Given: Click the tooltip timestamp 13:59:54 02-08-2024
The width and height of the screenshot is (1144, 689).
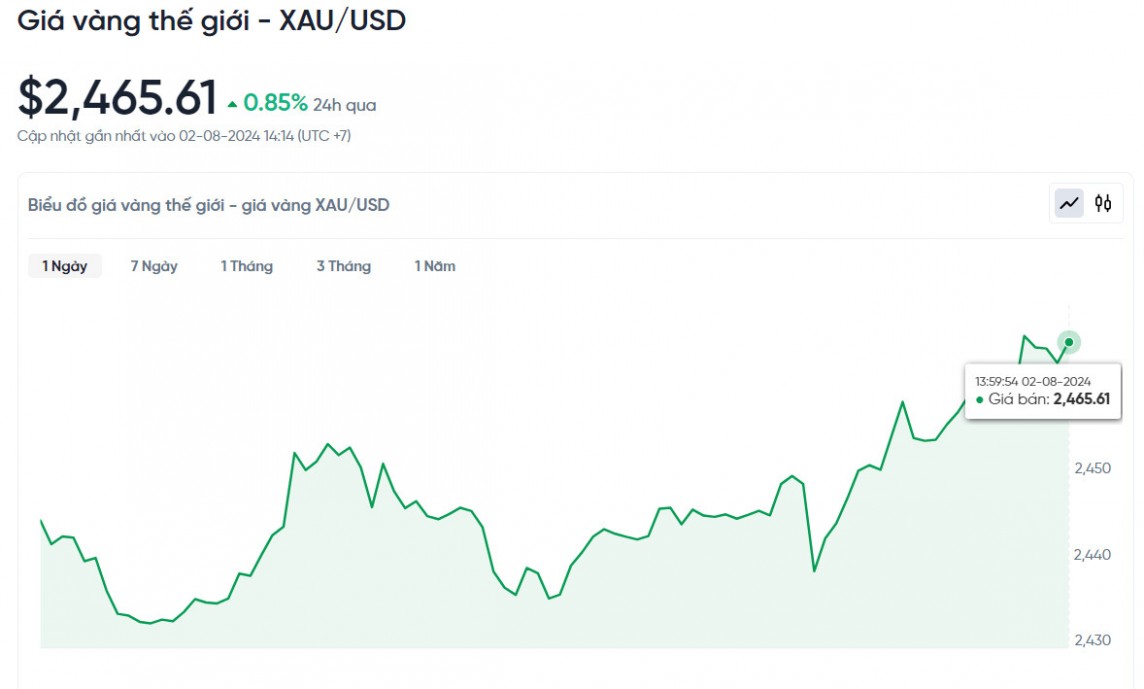Looking at the screenshot, I should (1033, 381).
